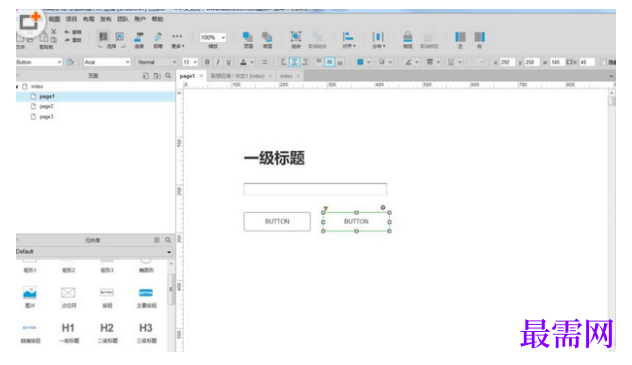Open the Normal font weight dropdown
632x365 pixels.
(156, 62)
